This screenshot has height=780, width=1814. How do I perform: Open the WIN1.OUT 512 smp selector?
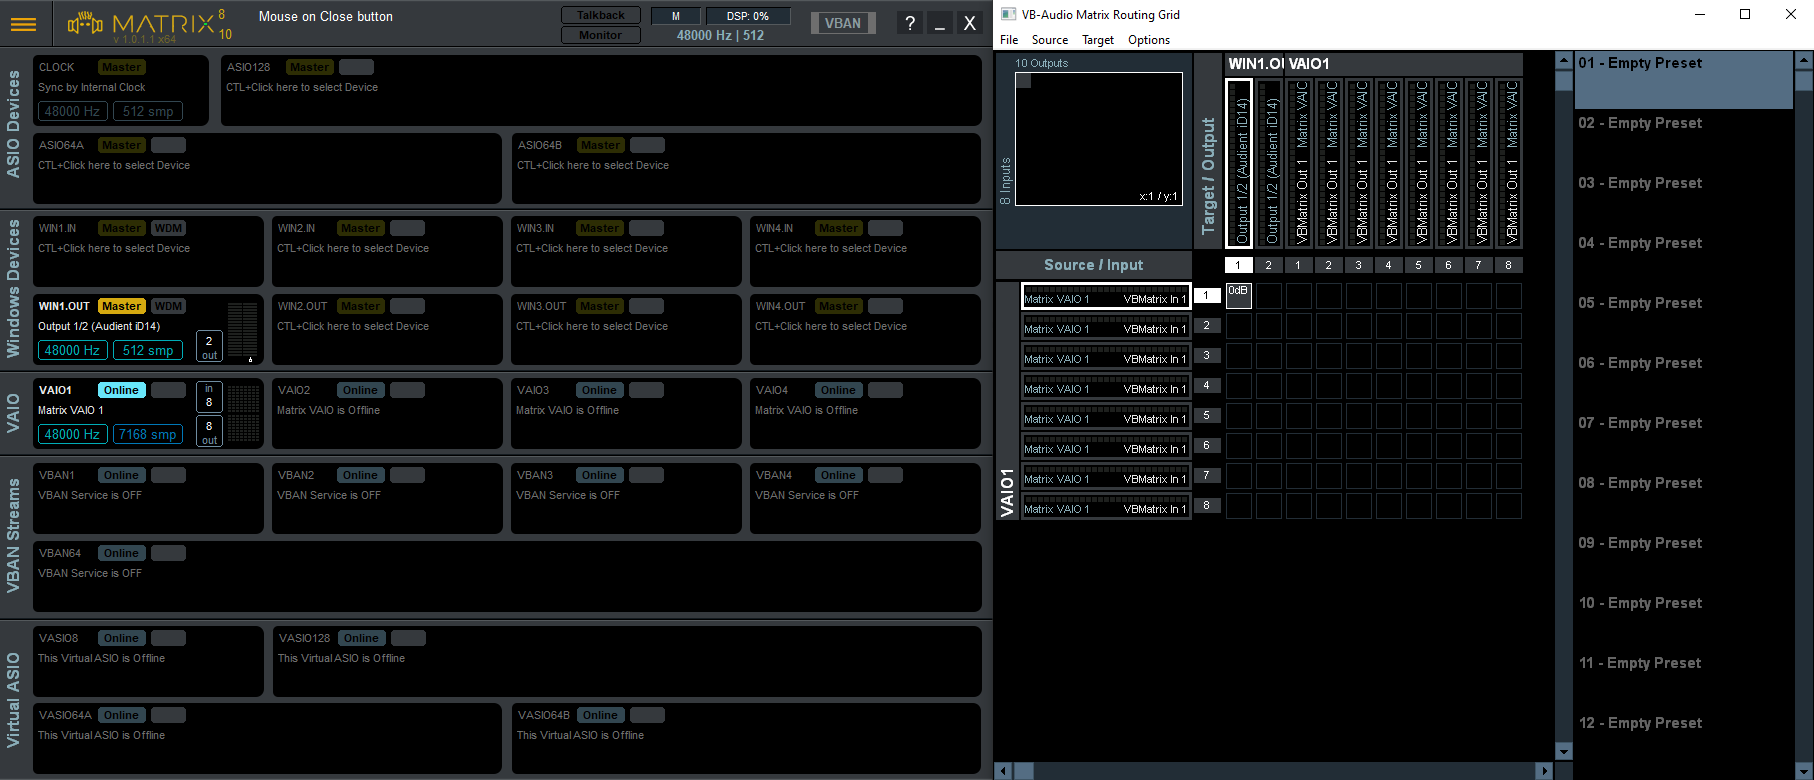148,350
